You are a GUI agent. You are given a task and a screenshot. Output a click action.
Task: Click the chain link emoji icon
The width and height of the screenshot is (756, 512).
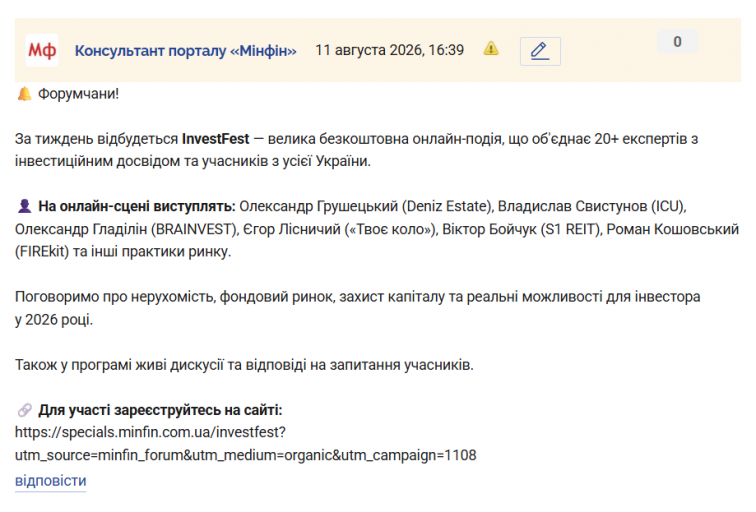[x=24, y=410]
